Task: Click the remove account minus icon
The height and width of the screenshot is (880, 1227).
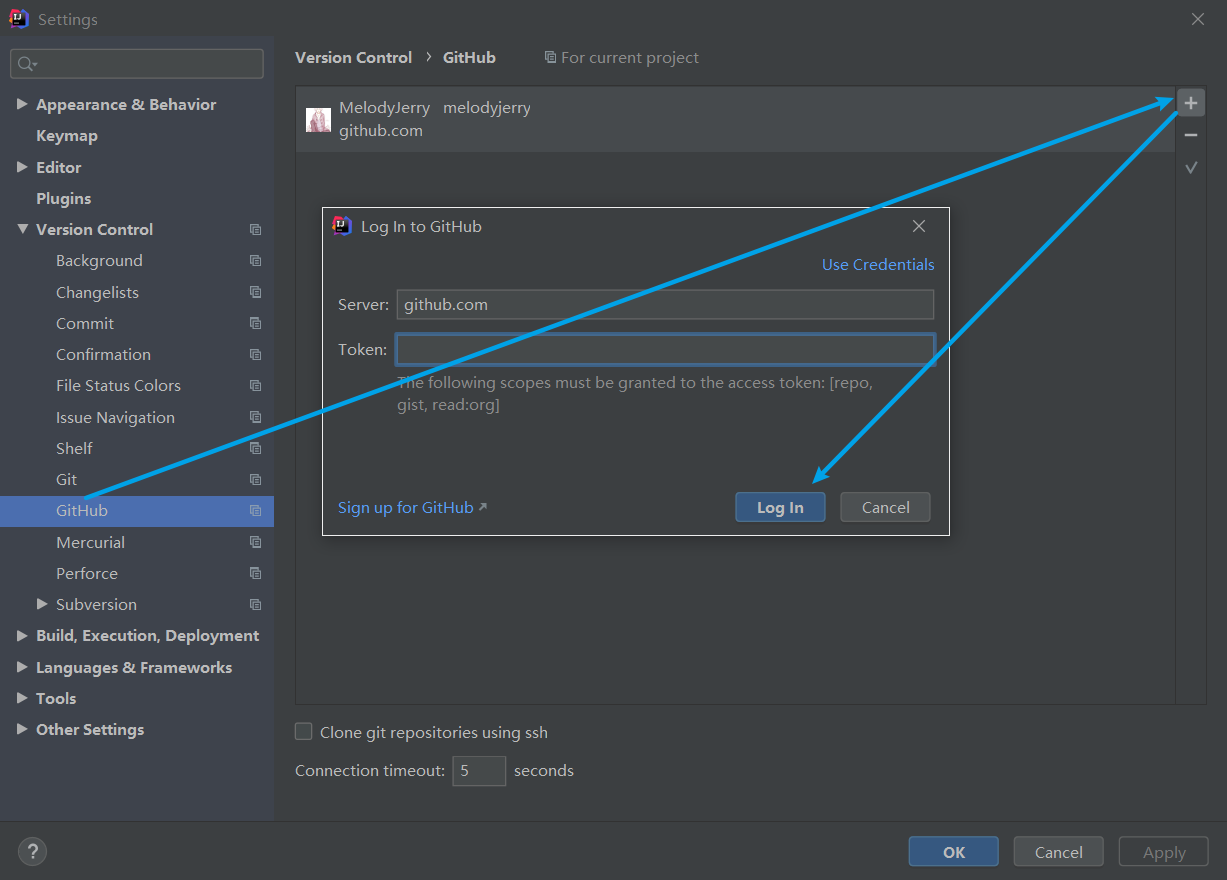Action: pos(1190,135)
